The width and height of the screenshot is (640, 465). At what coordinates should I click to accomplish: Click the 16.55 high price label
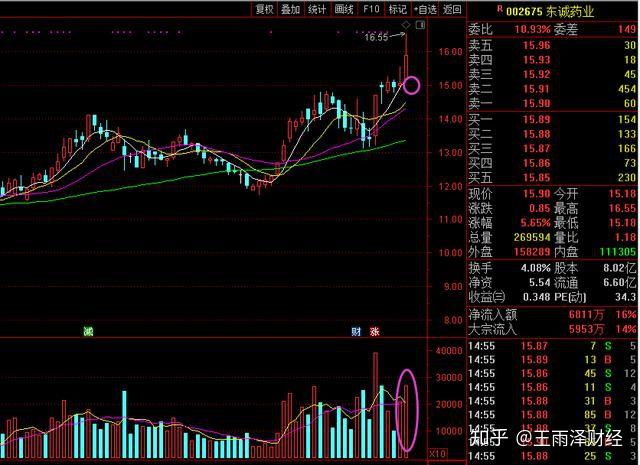coord(376,37)
